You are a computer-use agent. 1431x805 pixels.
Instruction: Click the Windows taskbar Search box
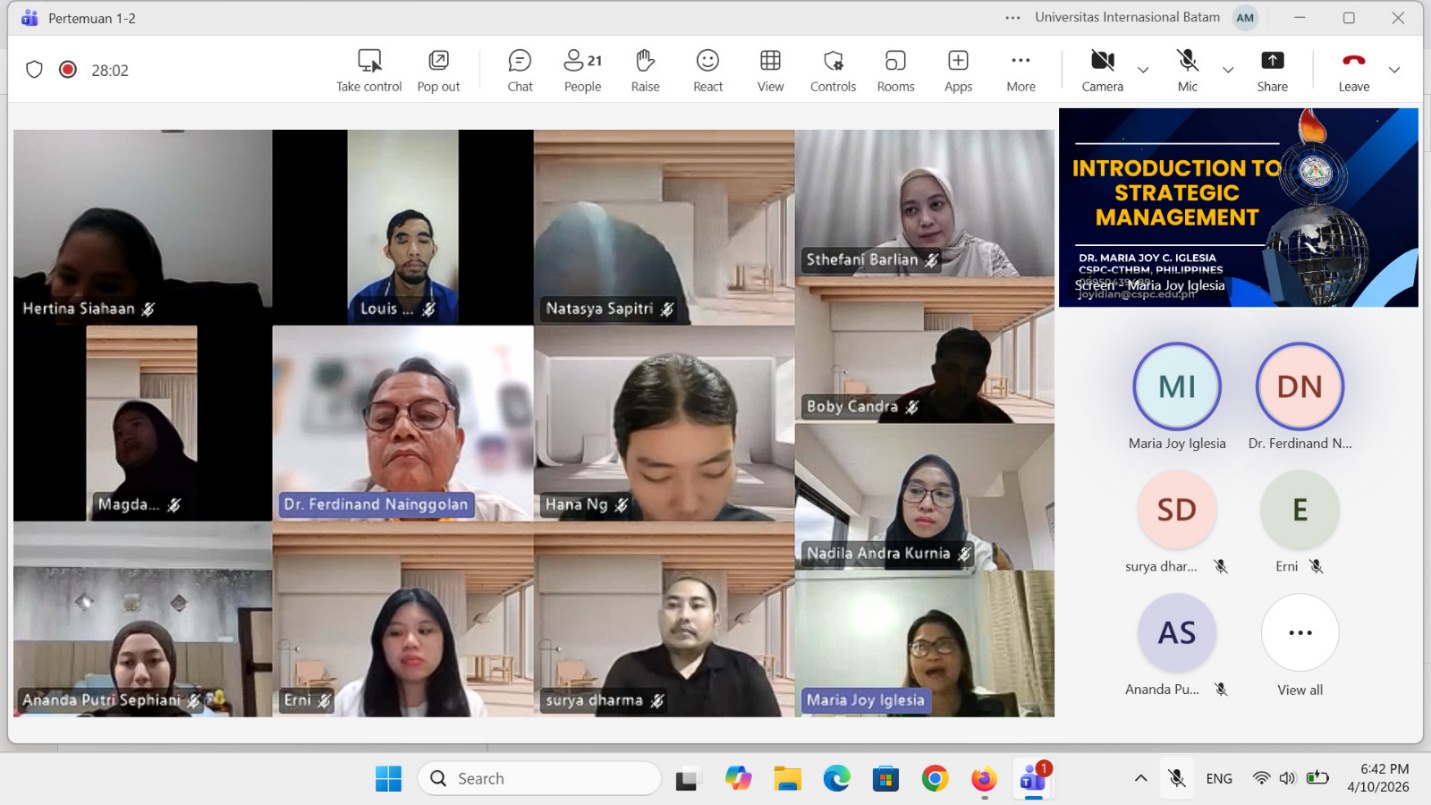(x=540, y=778)
